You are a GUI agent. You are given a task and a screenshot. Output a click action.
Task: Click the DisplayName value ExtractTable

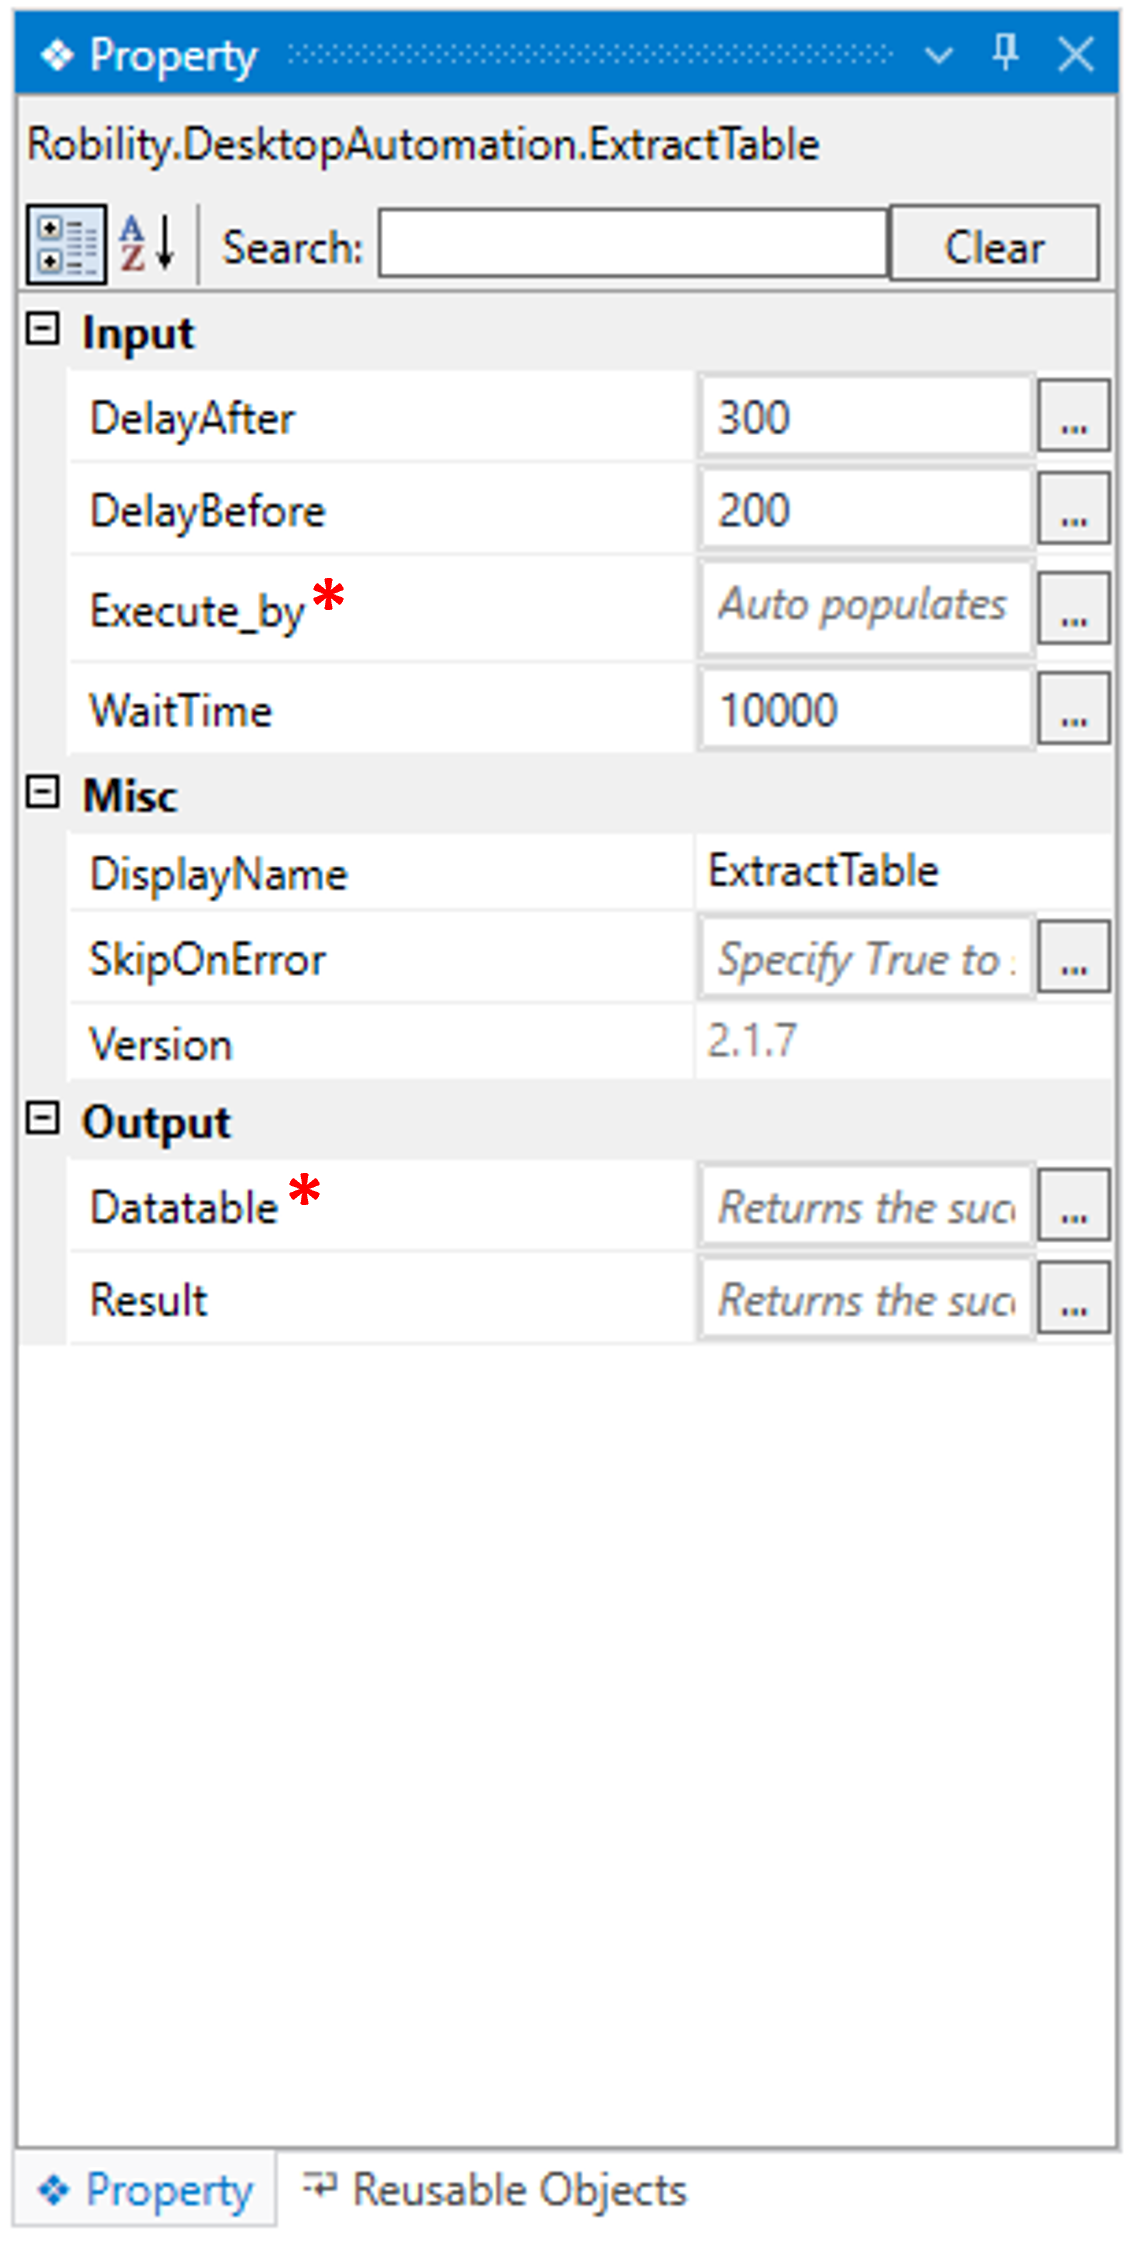[x=900, y=870]
